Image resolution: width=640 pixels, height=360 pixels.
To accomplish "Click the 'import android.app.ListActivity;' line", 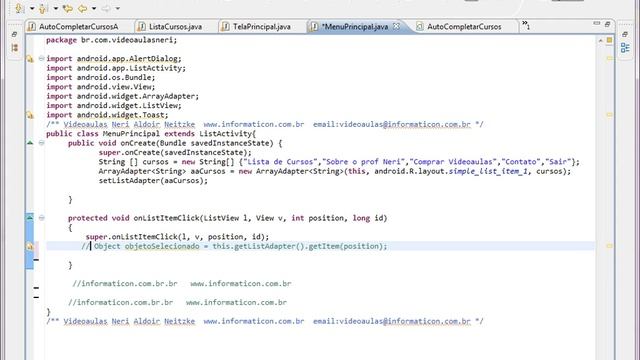I will (x=116, y=68).
